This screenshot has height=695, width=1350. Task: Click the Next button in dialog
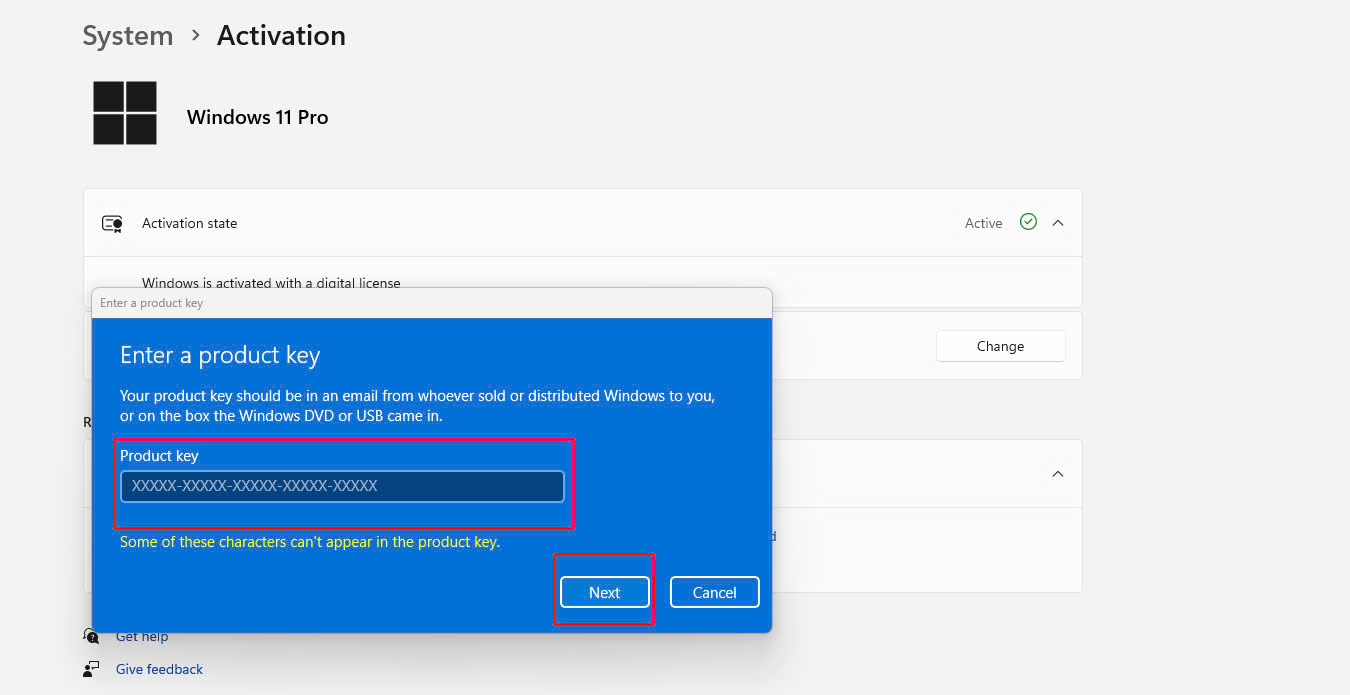(605, 592)
